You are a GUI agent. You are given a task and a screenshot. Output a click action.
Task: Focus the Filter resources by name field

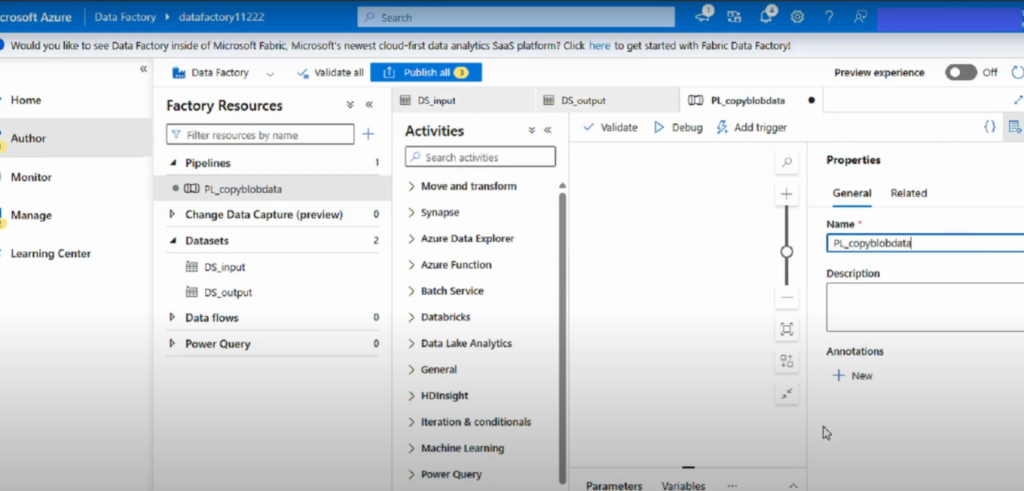click(x=261, y=135)
